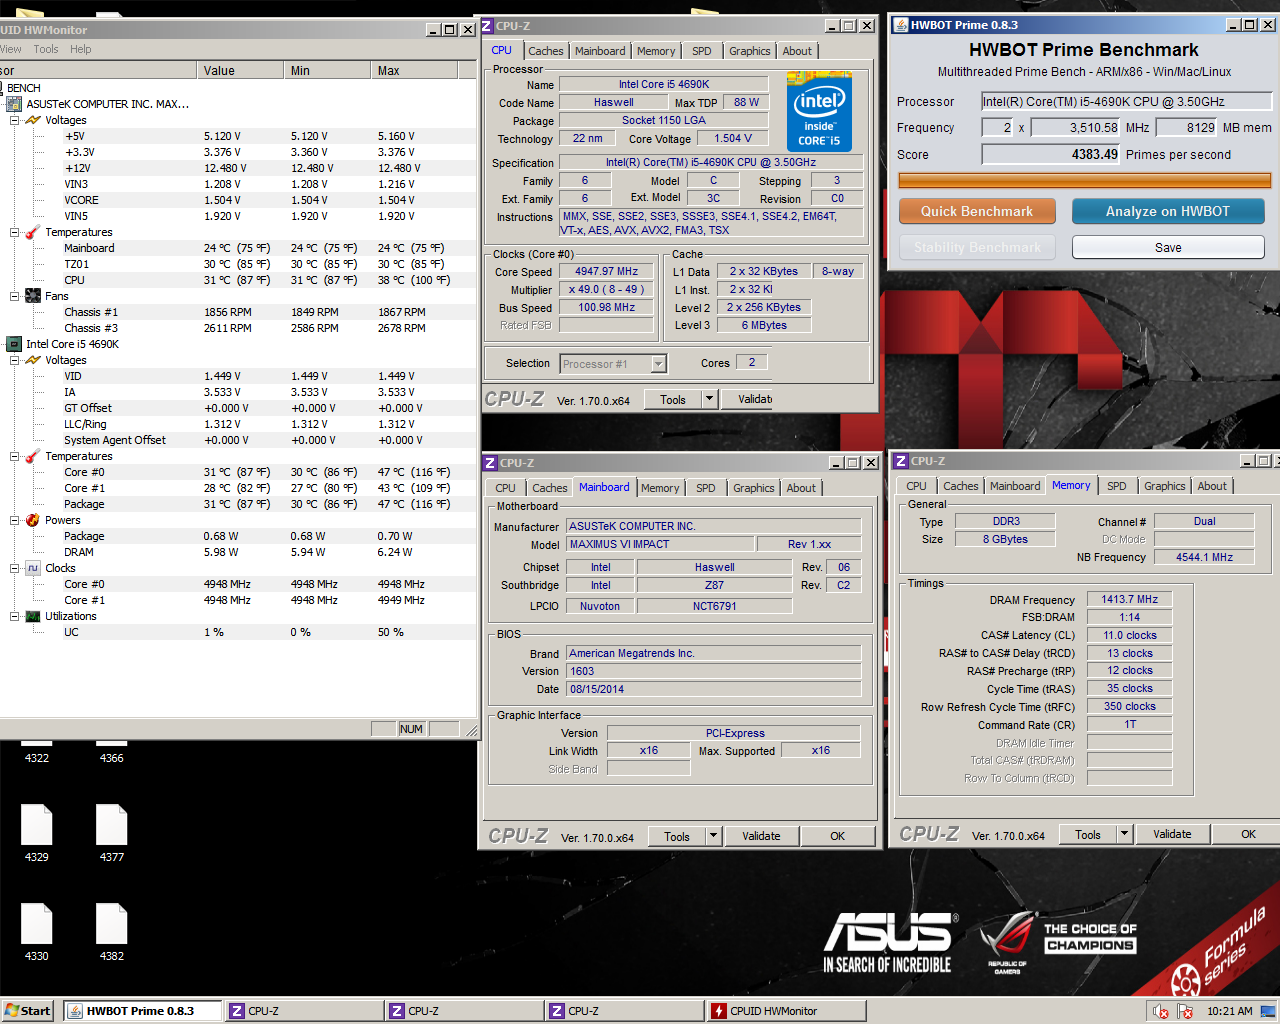Click the CPUID HWMonitor taskbar lightning icon

[x=718, y=1011]
